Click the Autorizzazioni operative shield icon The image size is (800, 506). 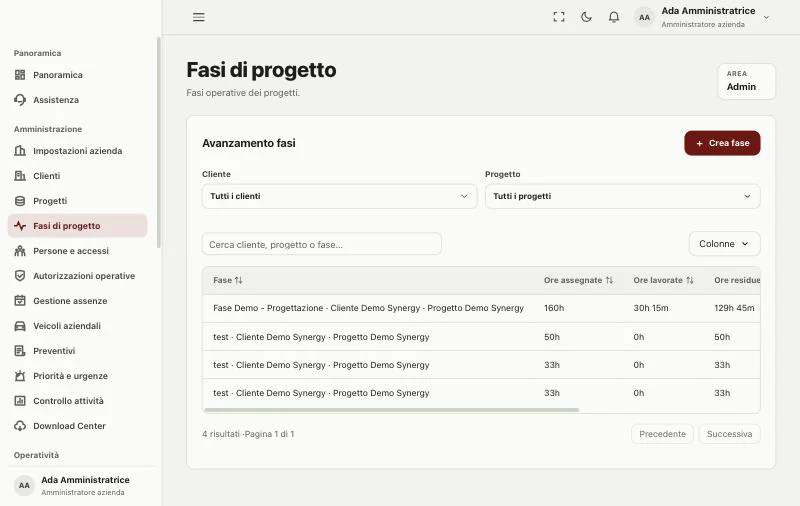(20, 276)
